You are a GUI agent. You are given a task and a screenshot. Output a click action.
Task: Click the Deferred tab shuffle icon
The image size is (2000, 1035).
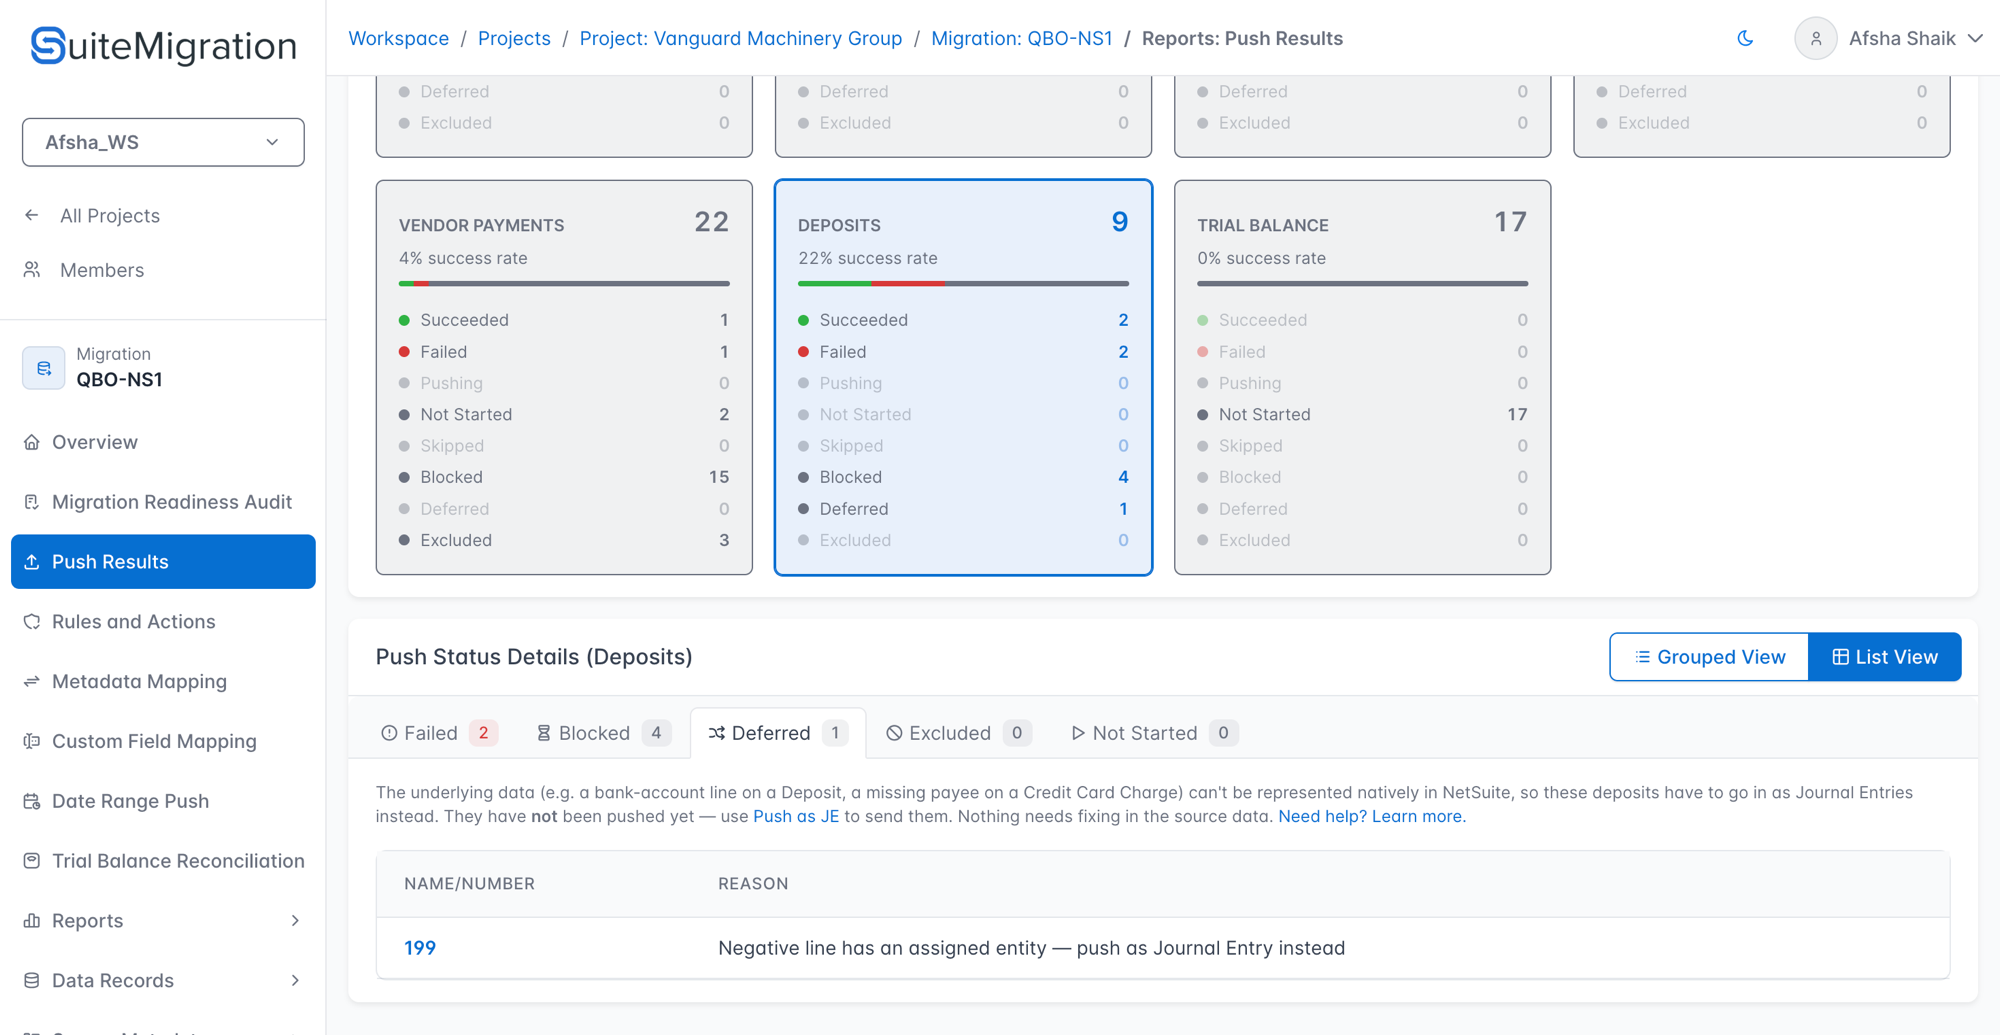pos(717,733)
